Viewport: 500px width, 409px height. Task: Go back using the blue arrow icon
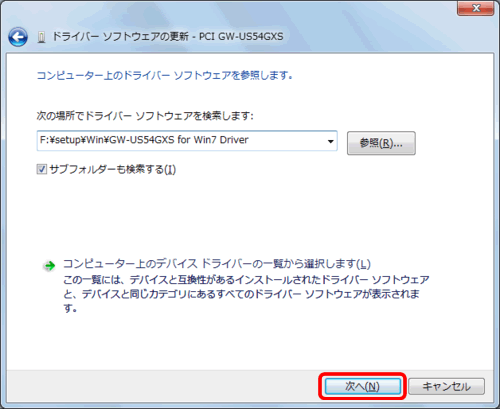point(18,37)
